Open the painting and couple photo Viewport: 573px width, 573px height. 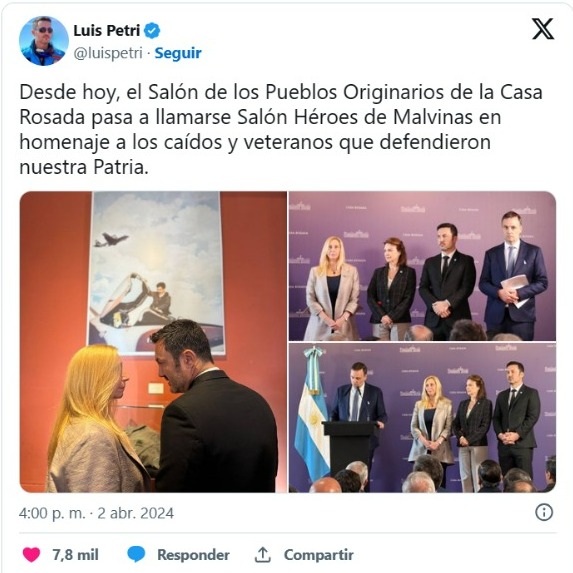[x=153, y=342]
